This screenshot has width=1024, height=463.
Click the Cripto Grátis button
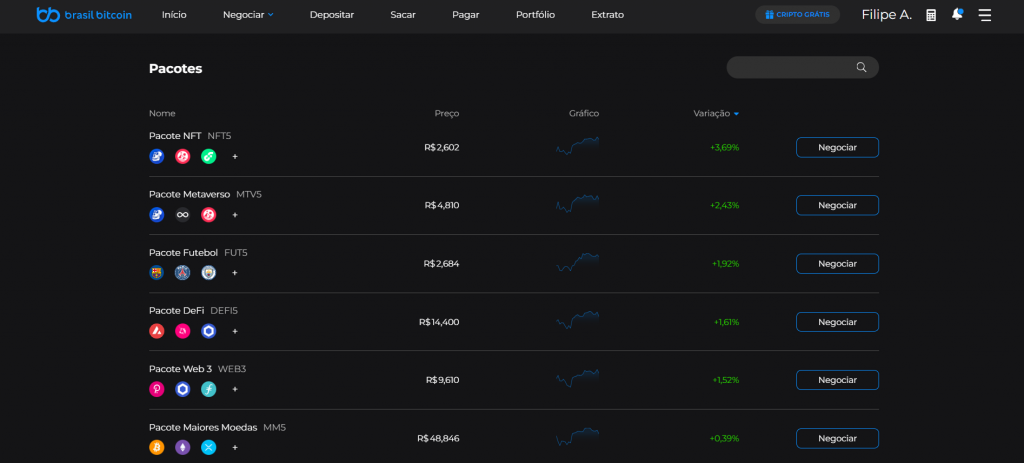pos(797,15)
